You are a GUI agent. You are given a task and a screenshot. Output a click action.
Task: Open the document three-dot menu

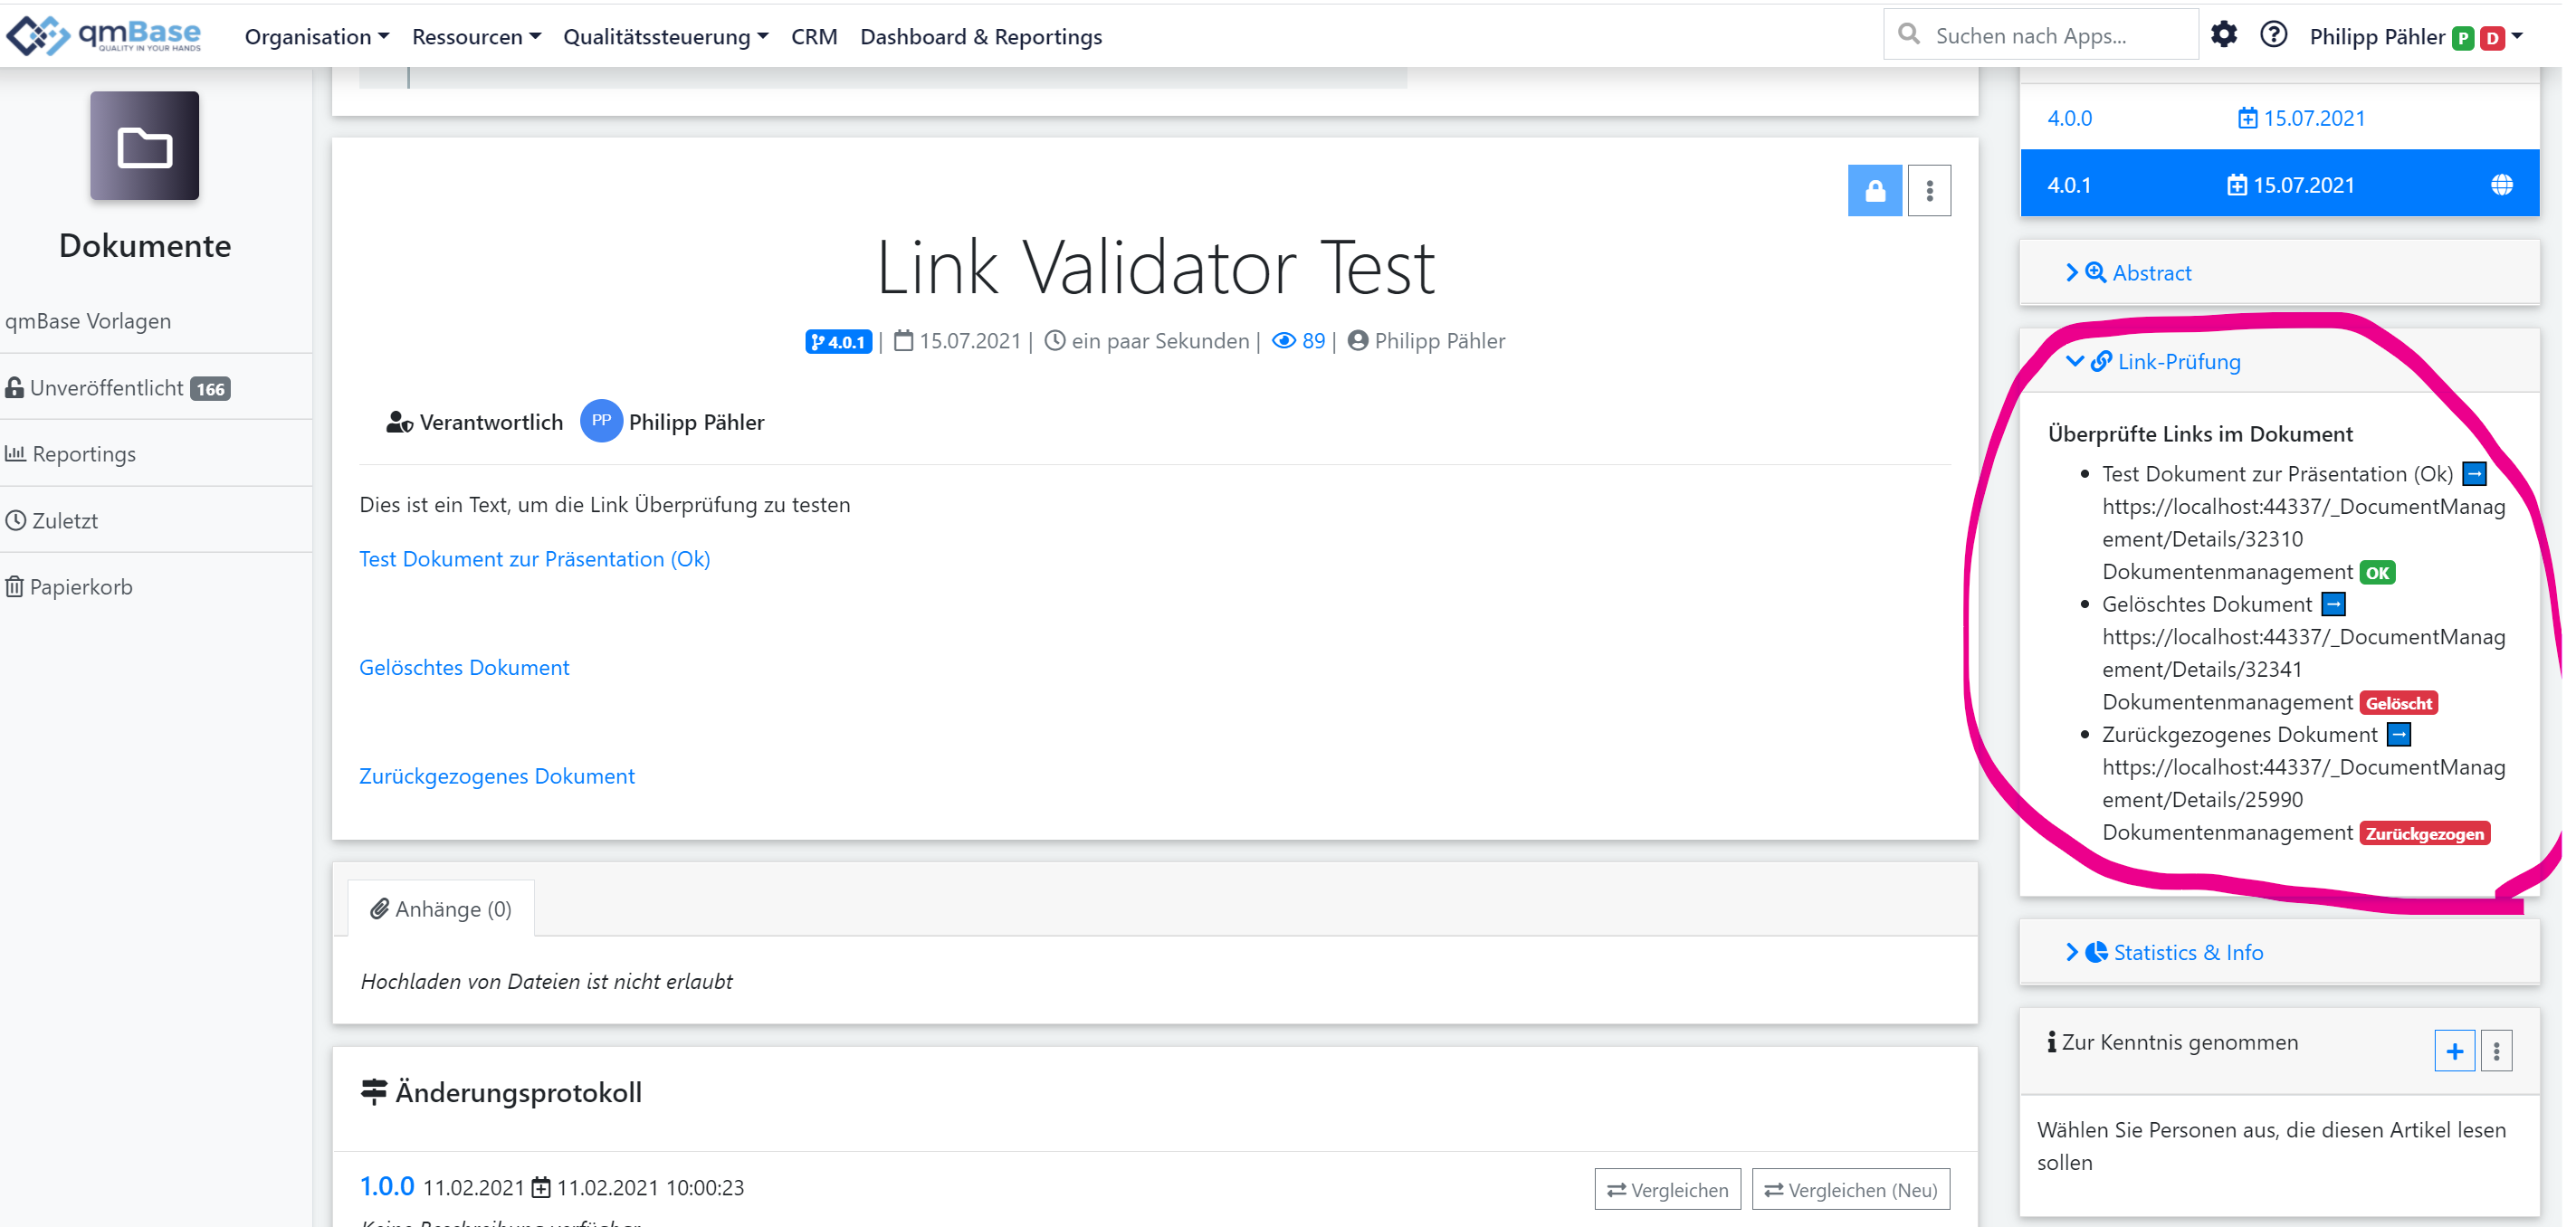click(x=1930, y=190)
